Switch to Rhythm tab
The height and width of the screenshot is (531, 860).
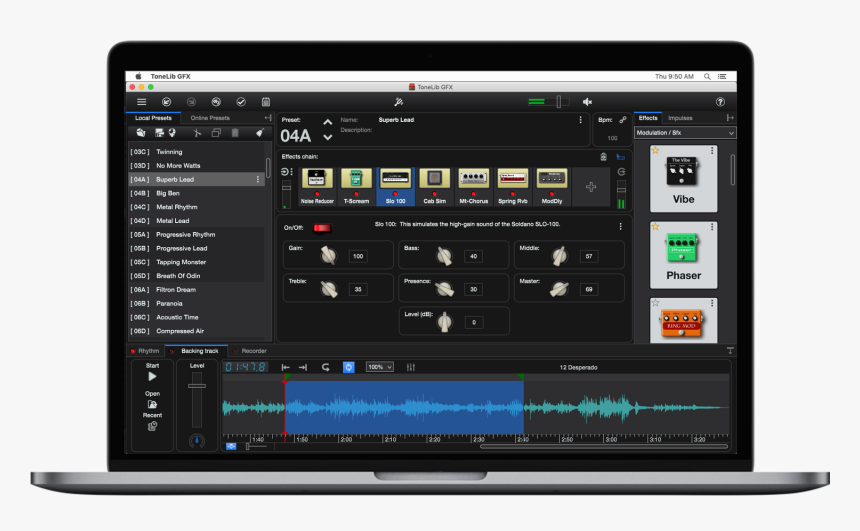pyautogui.click(x=145, y=351)
